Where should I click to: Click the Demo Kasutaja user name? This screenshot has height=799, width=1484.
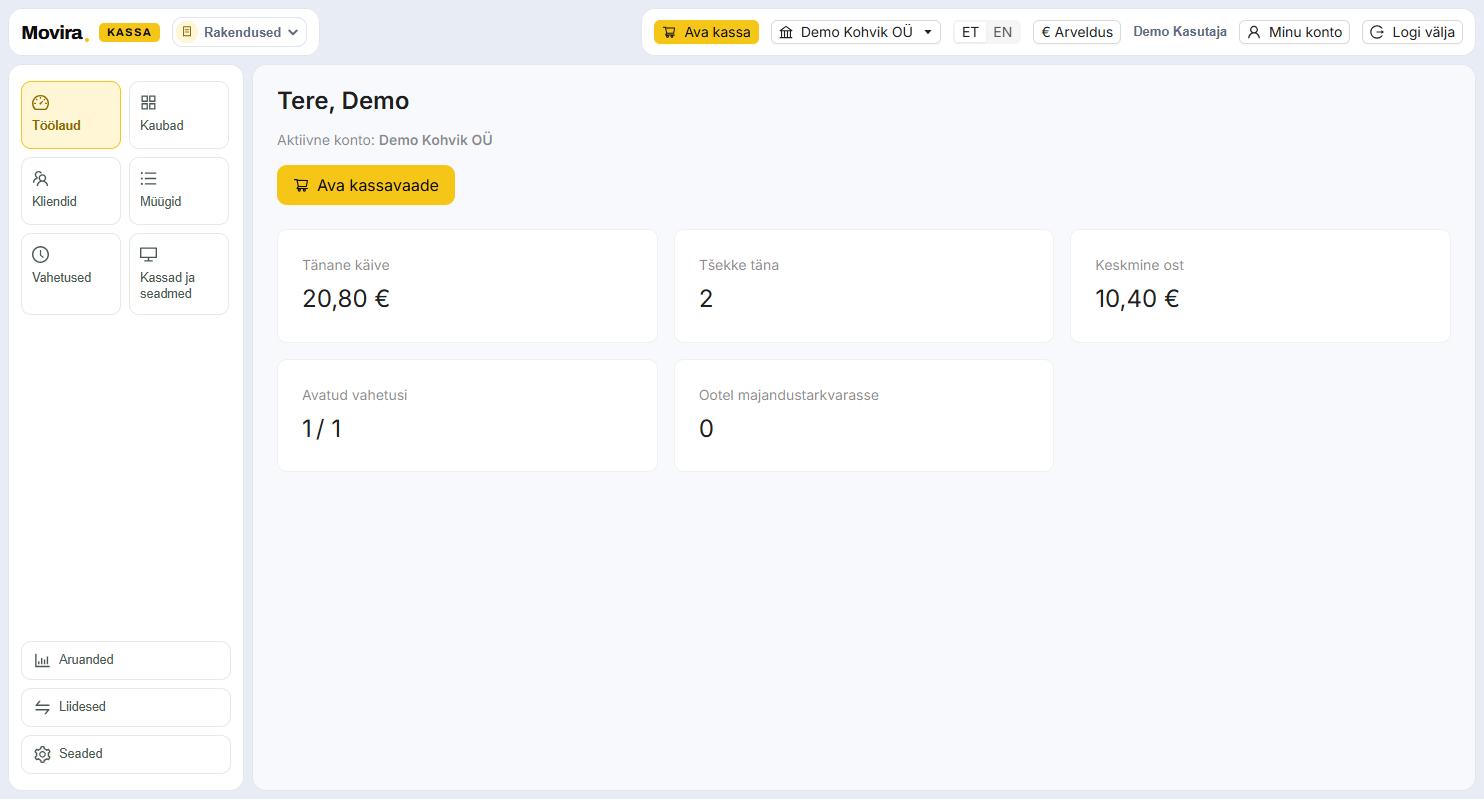tap(1180, 32)
